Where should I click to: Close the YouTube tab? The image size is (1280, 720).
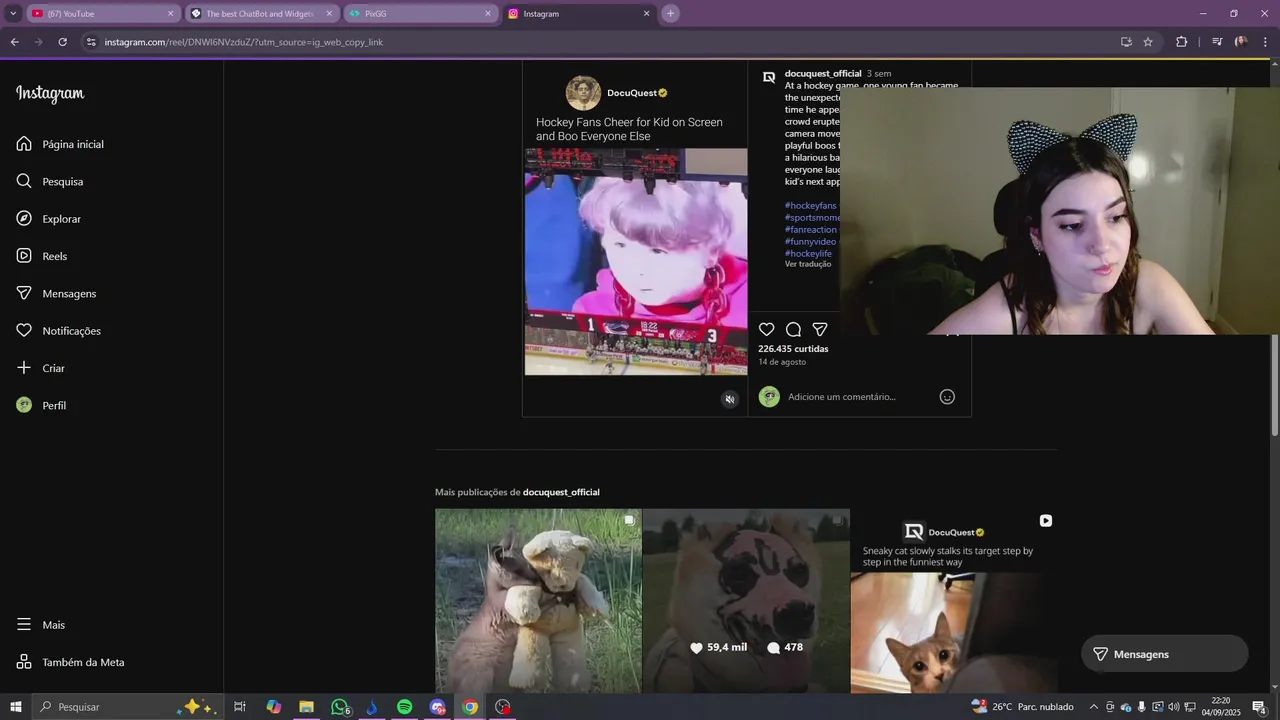(170, 14)
